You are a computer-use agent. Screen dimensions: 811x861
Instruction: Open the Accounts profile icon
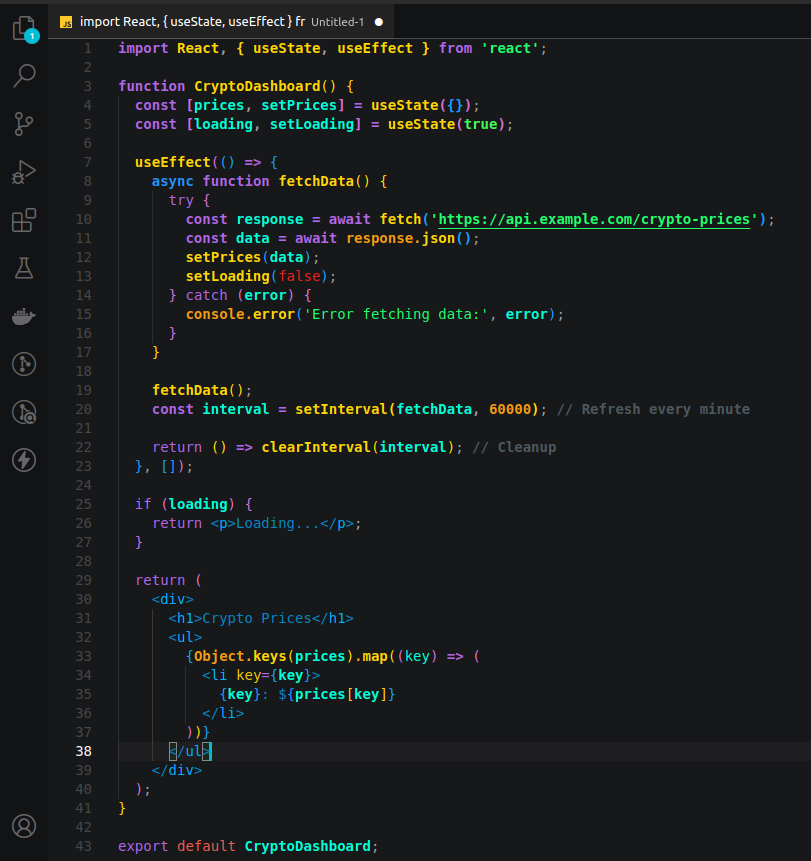point(24,826)
